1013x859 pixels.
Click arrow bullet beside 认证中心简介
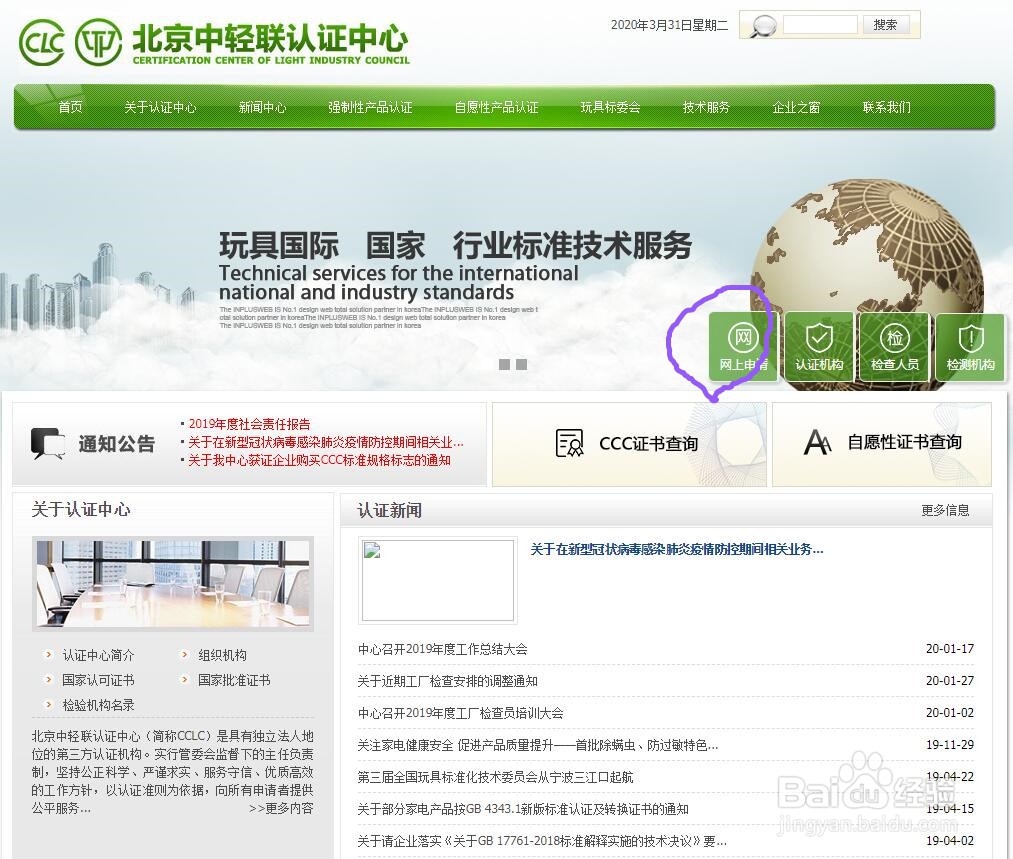(x=48, y=654)
